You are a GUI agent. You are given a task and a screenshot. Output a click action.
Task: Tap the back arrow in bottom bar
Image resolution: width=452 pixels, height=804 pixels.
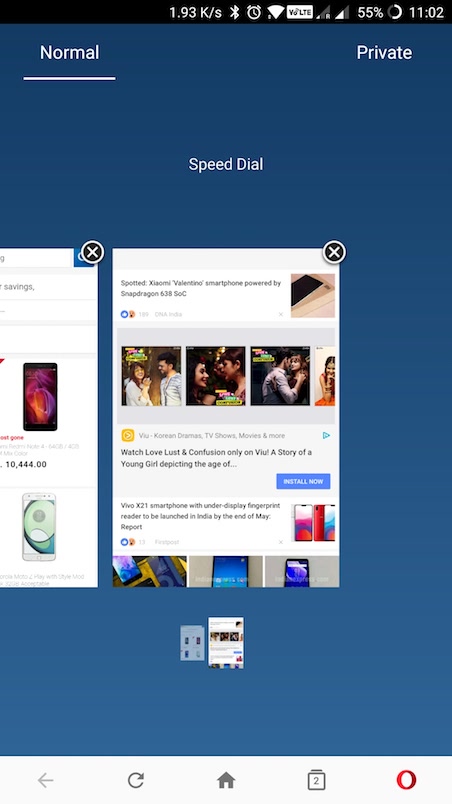45,780
